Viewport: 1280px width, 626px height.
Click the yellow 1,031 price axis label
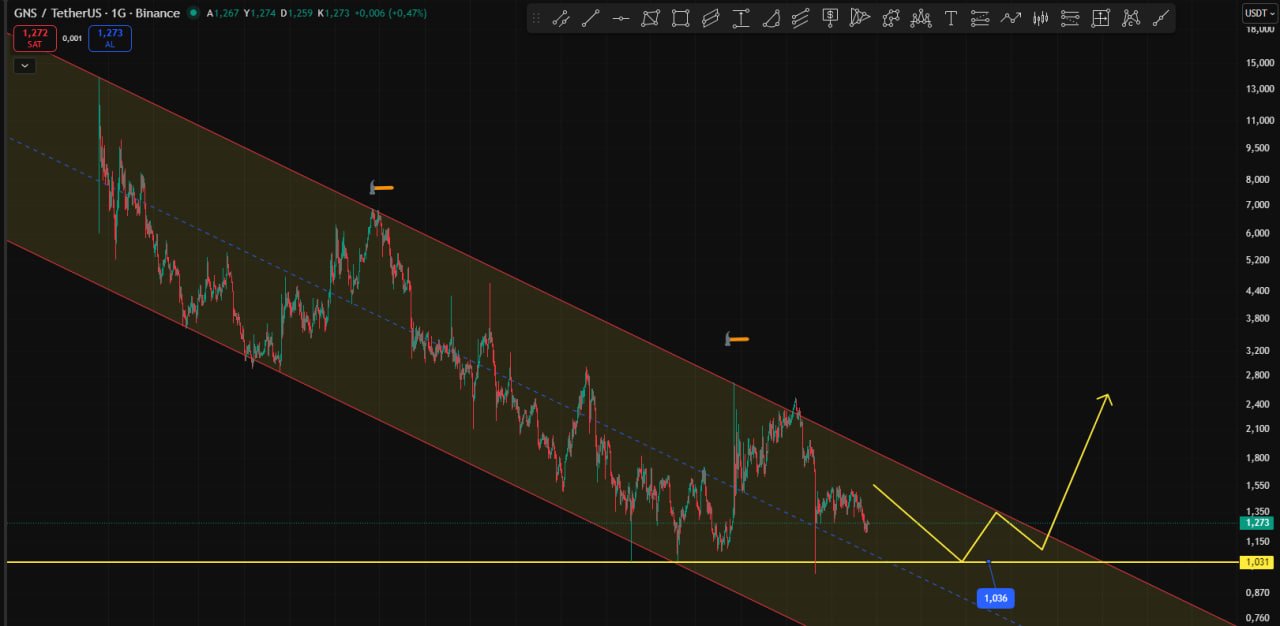pos(1256,562)
